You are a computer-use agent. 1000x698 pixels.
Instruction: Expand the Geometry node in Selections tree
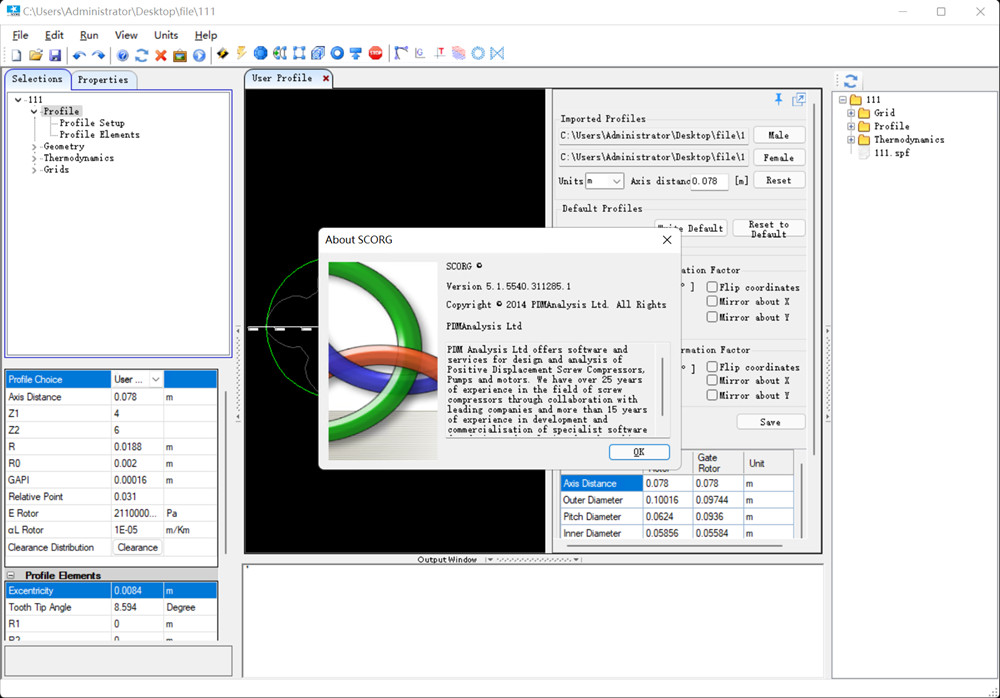click(x=34, y=147)
